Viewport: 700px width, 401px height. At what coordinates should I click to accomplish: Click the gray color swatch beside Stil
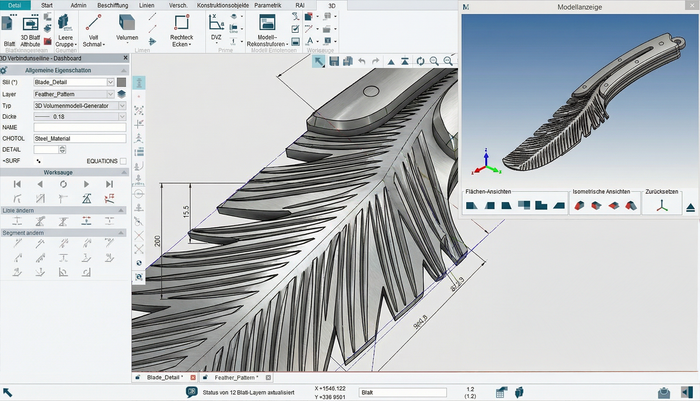(122, 82)
